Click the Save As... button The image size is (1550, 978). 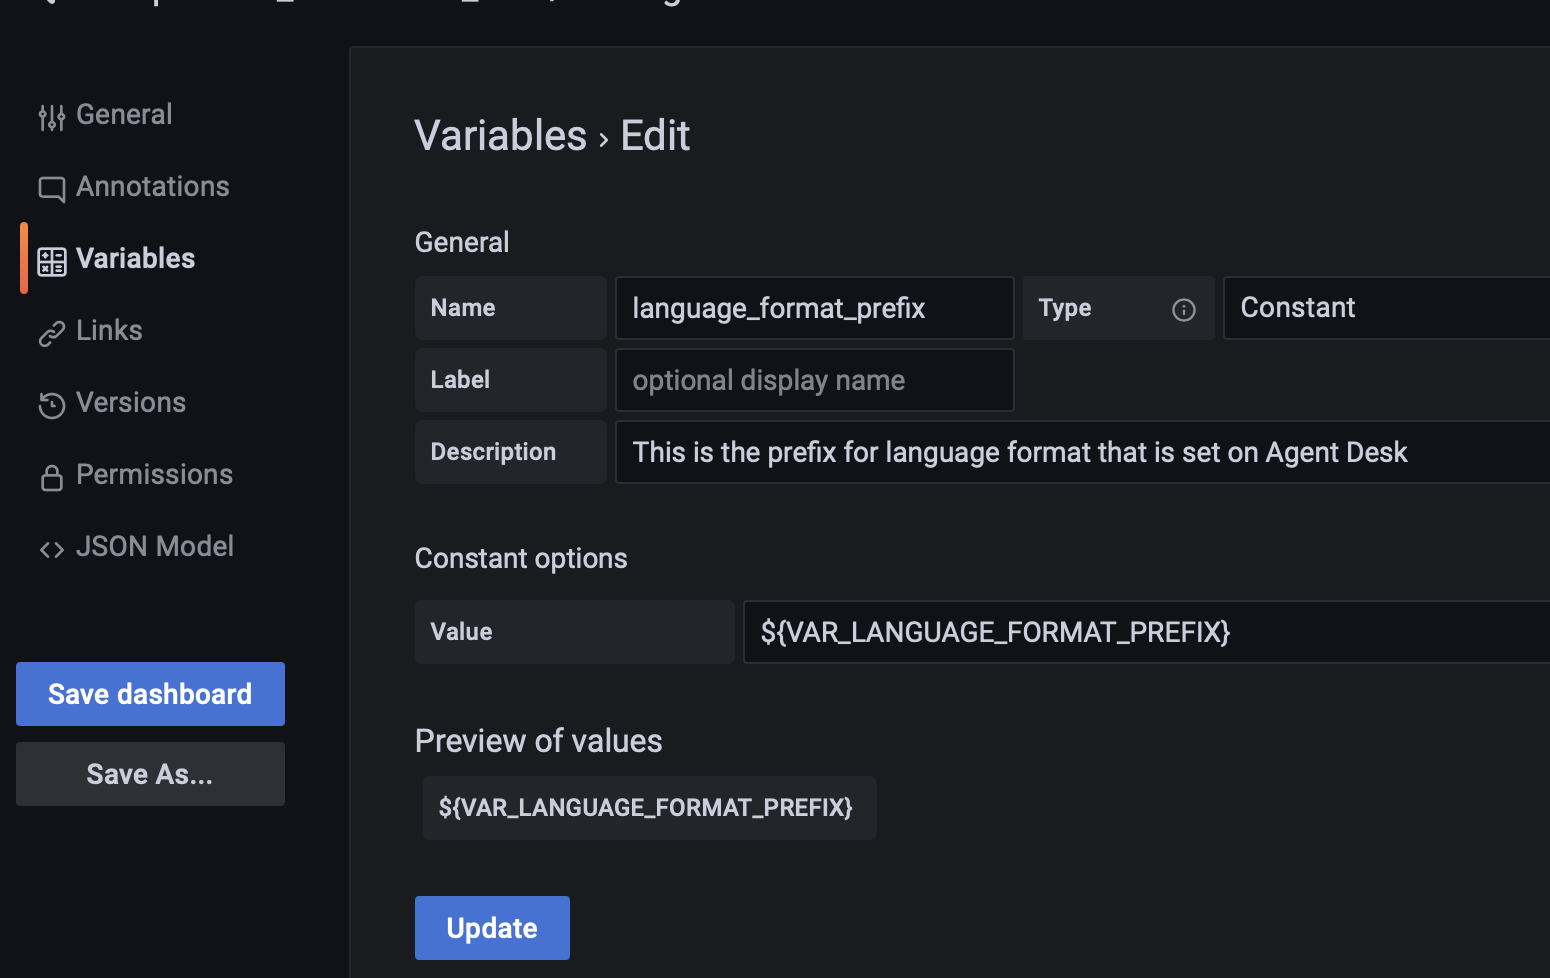pyautogui.click(x=150, y=774)
